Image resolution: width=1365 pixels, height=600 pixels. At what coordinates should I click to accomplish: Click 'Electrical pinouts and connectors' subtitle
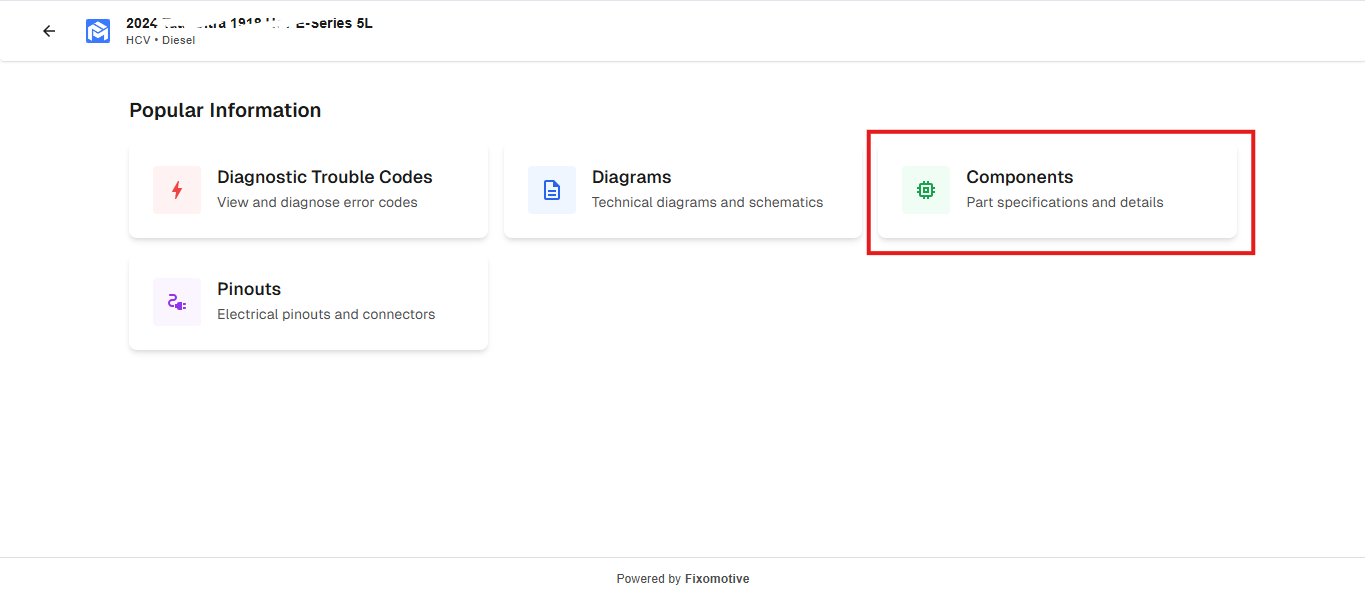click(x=326, y=314)
